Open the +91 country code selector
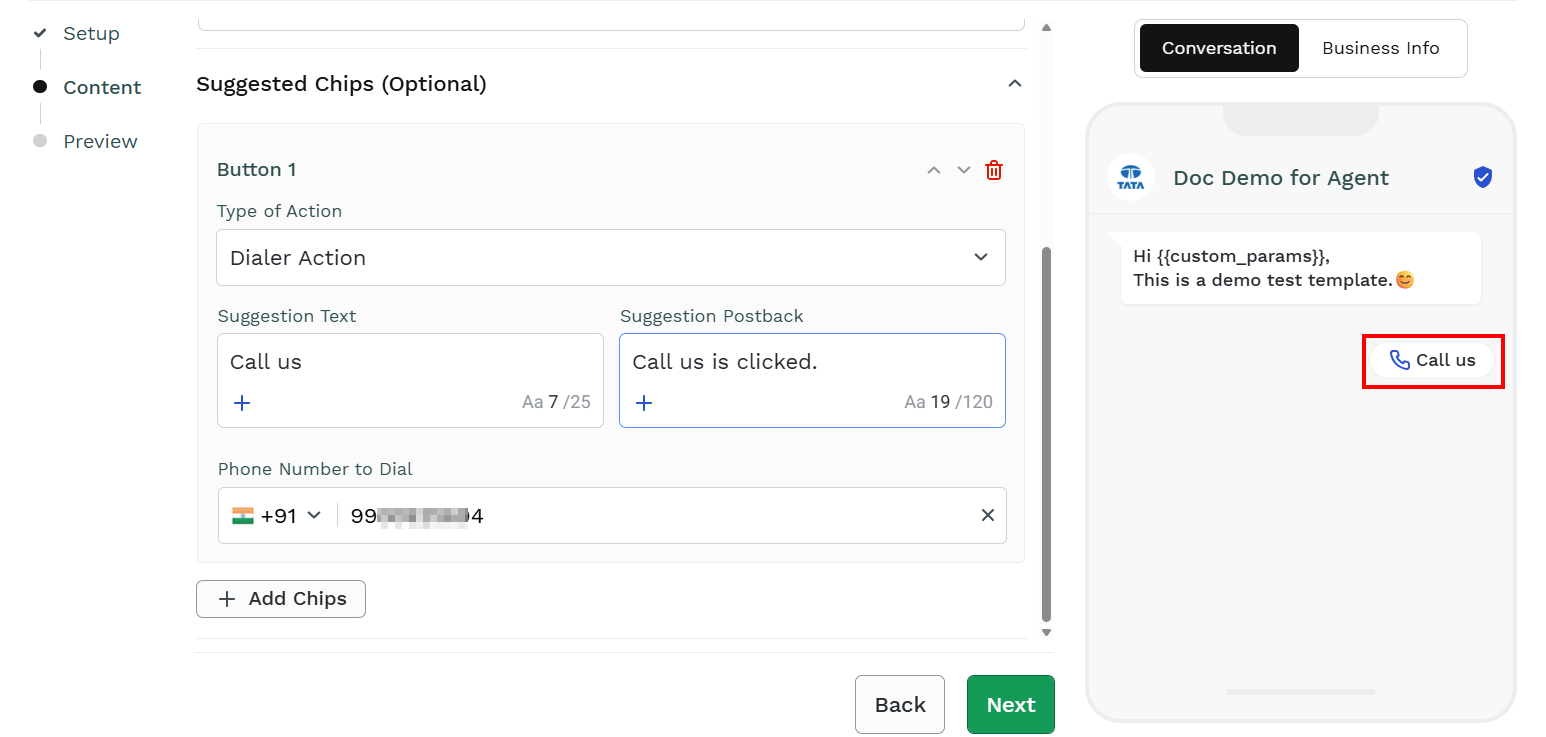The height and width of the screenshot is (737, 1546). pos(277,516)
